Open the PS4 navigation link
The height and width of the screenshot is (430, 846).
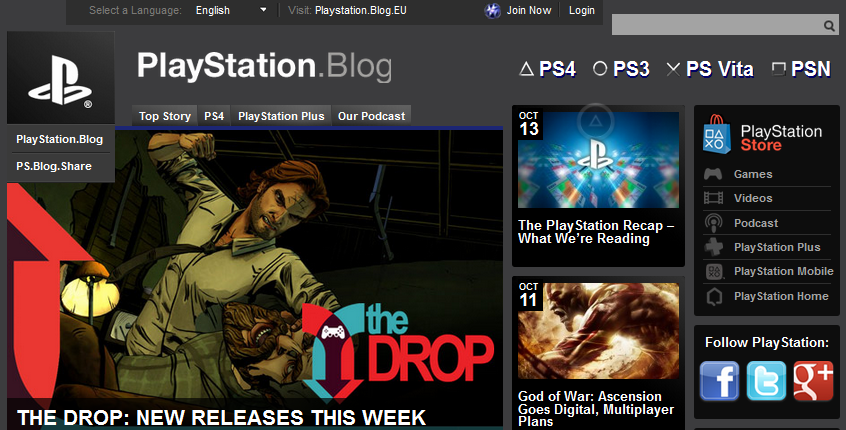[557, 69]
